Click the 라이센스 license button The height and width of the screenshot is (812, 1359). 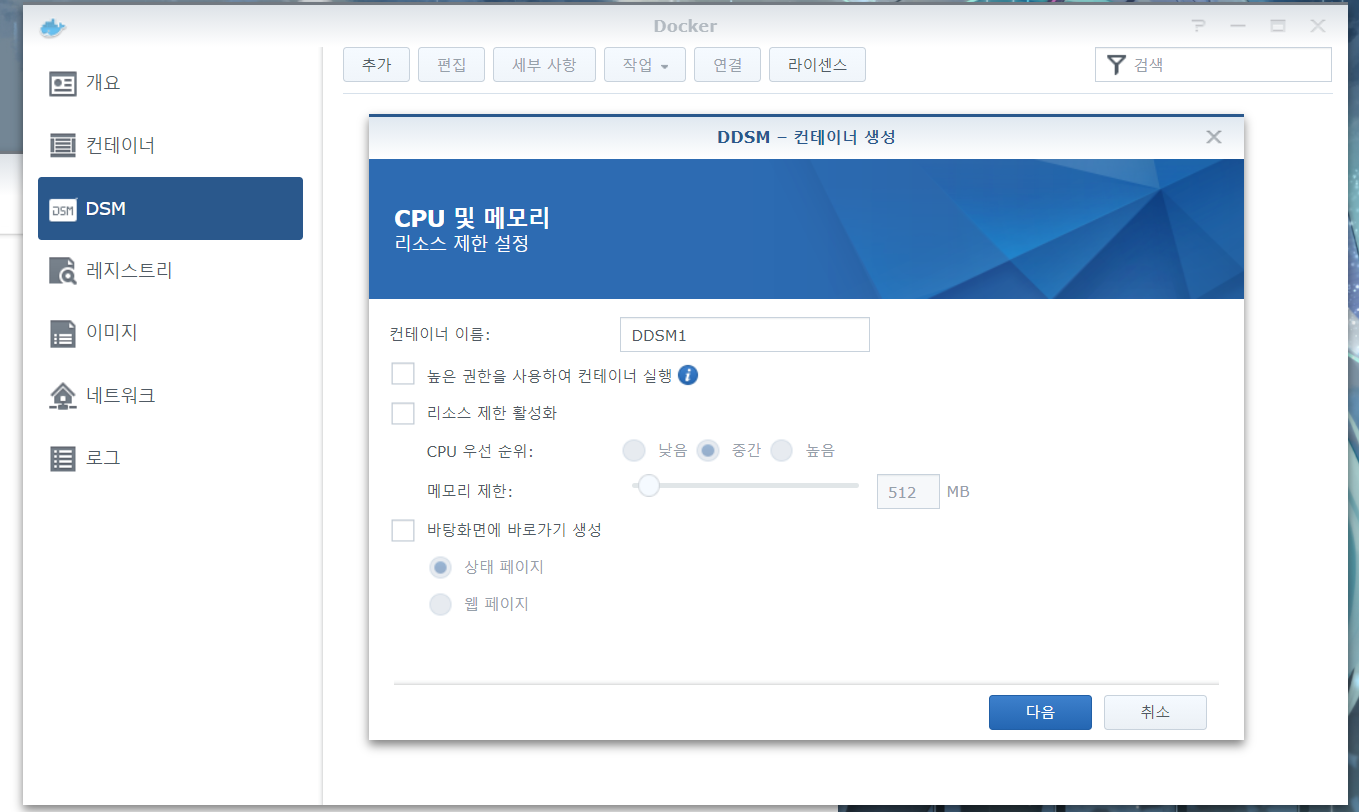click(x=817, y=65)
